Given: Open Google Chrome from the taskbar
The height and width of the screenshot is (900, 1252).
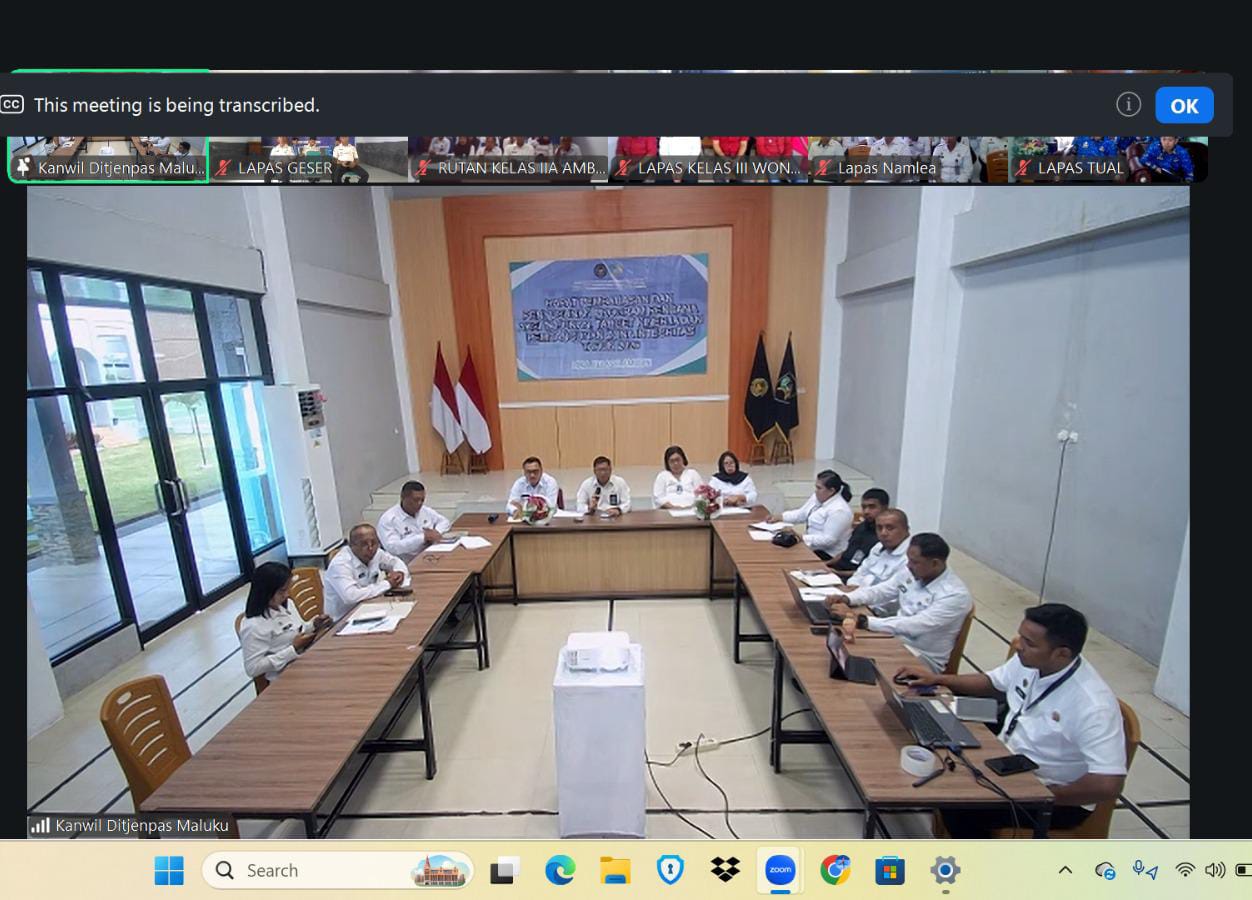Looking at the screenshot, I should point(835,870).
